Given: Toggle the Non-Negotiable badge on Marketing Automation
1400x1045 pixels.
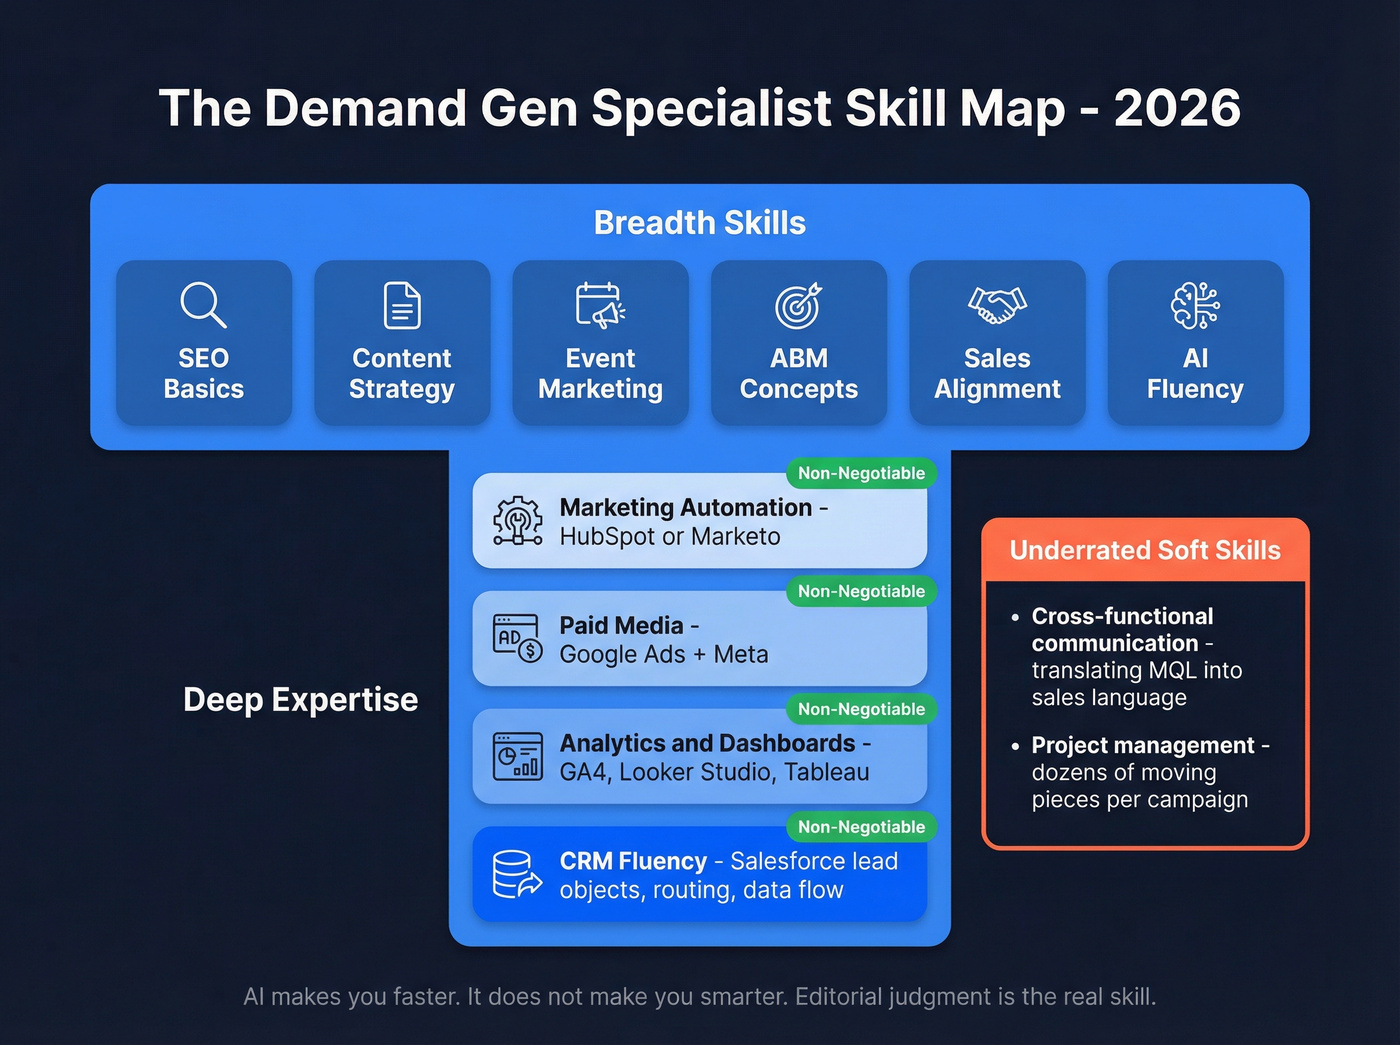Looking at the screenshot, I should click(x=861, y=473).
